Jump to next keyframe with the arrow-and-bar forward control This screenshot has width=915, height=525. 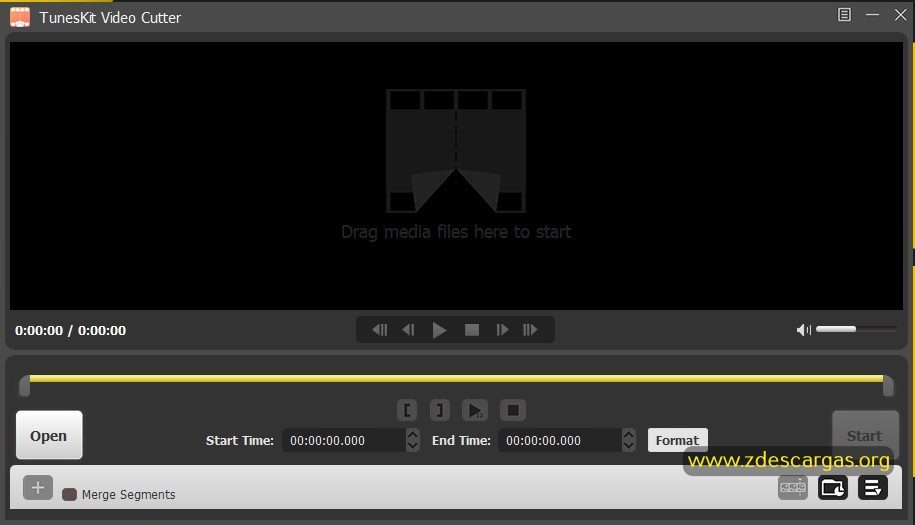tap(530, 330)
